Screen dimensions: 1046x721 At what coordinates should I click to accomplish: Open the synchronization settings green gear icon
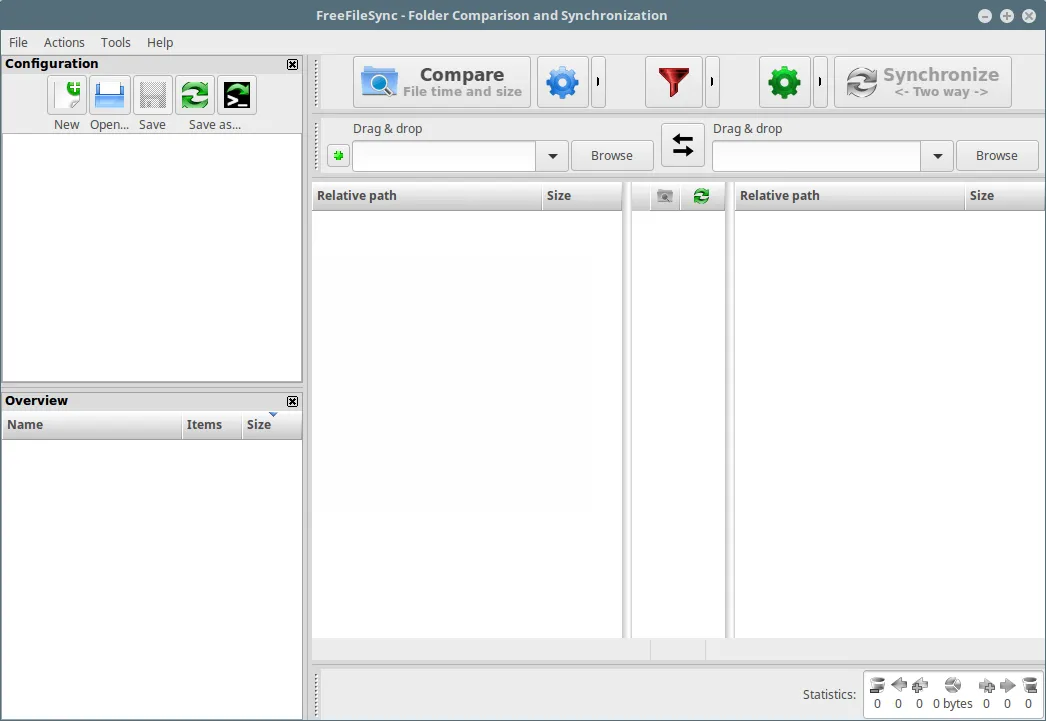coord(784,82)
